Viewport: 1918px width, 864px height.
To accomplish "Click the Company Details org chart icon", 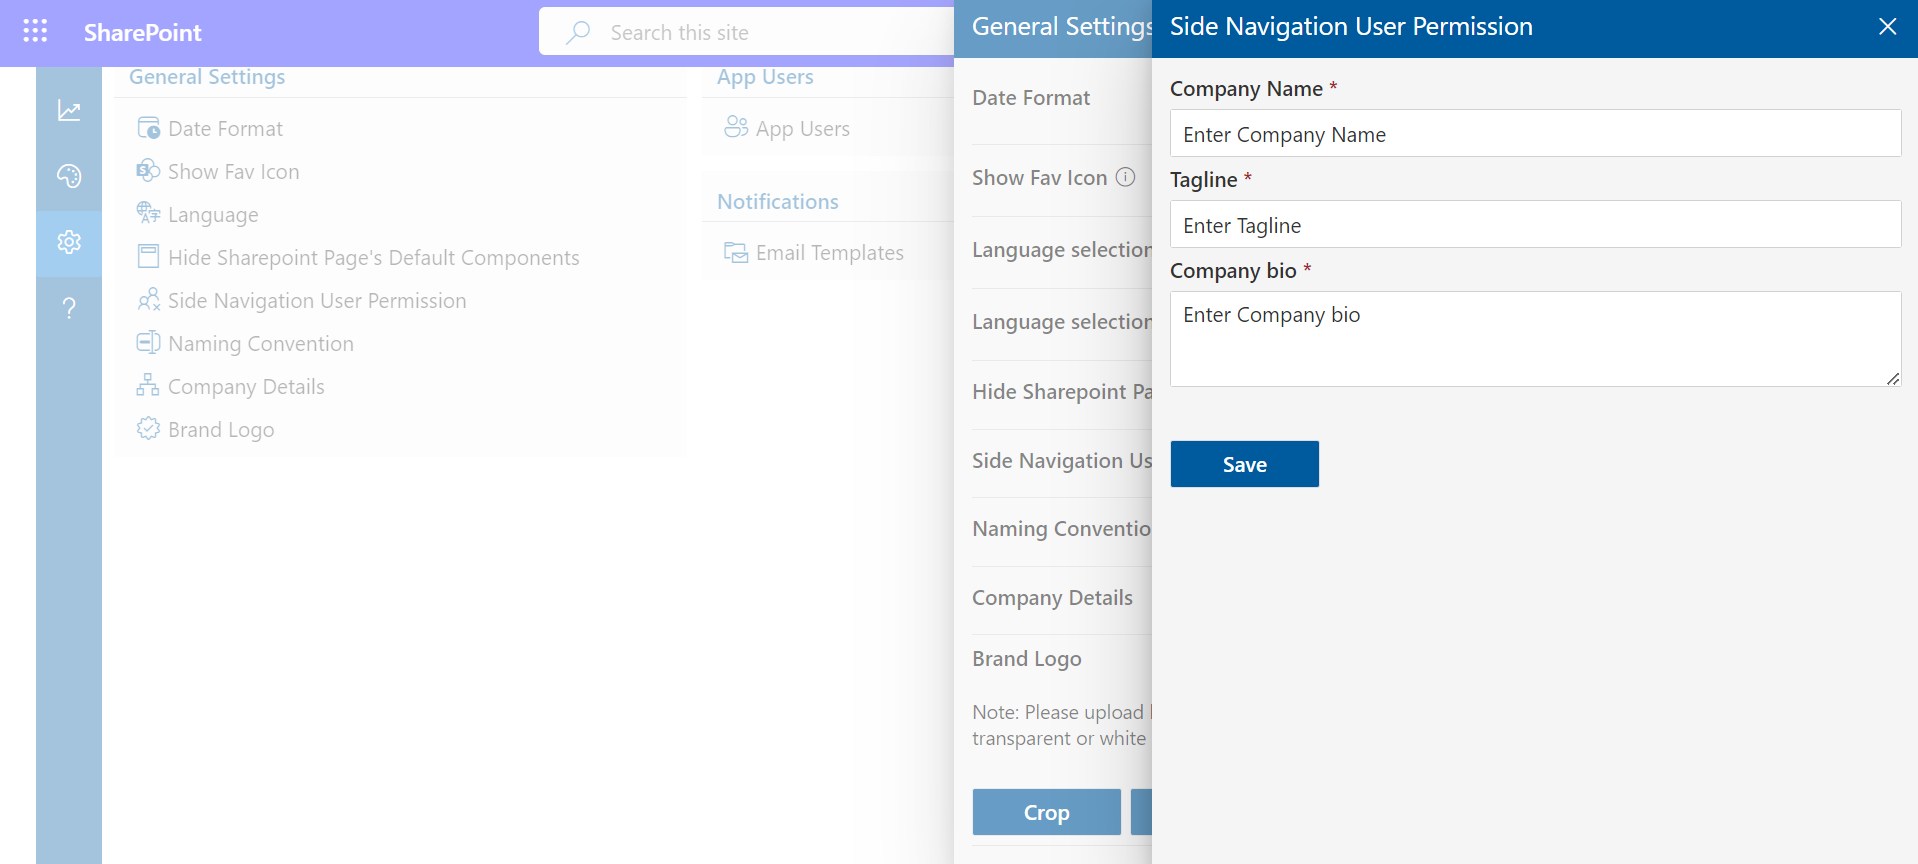I will click(148, 386).
